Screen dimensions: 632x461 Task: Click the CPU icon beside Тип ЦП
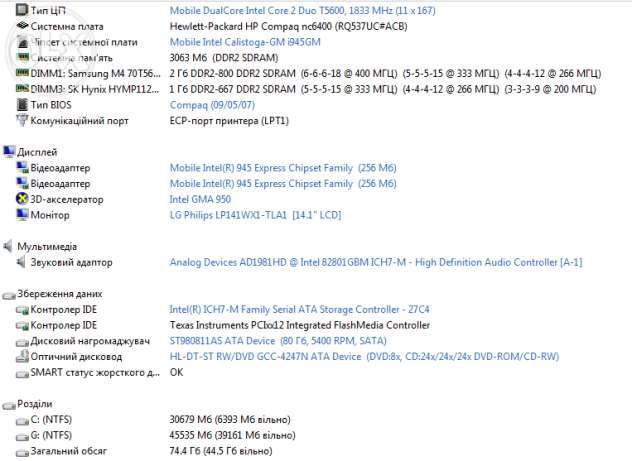[x=22, y=10]
